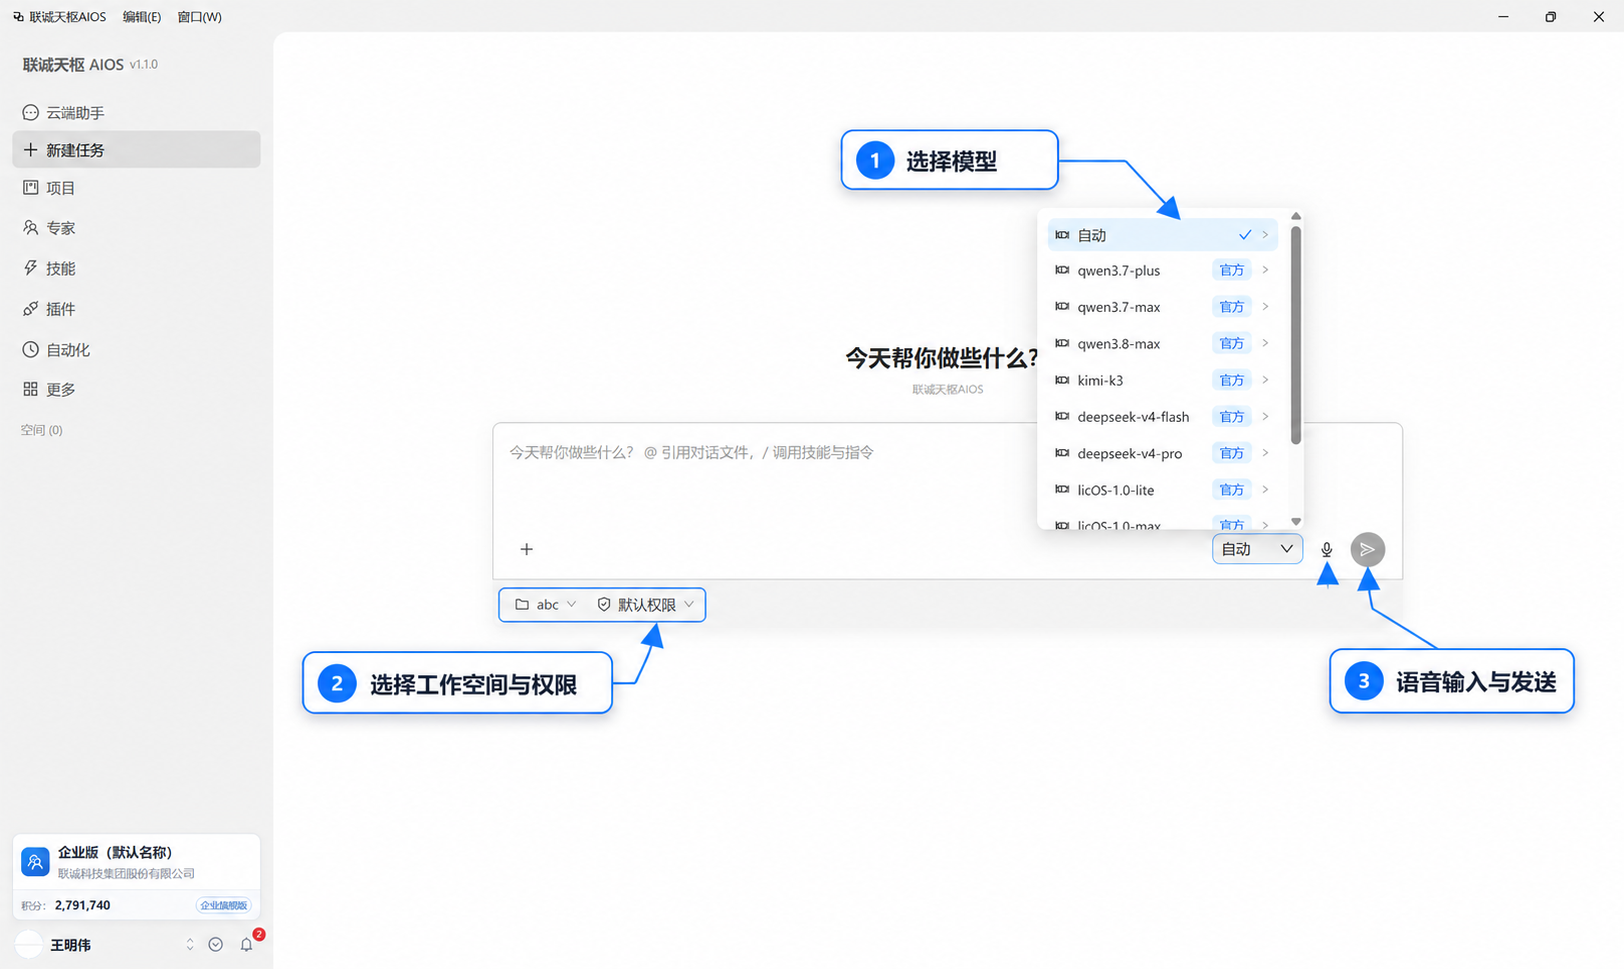Viewport: 1624px width, 969px height.
Task: Open the notifications bell icon
Action: 247,945
